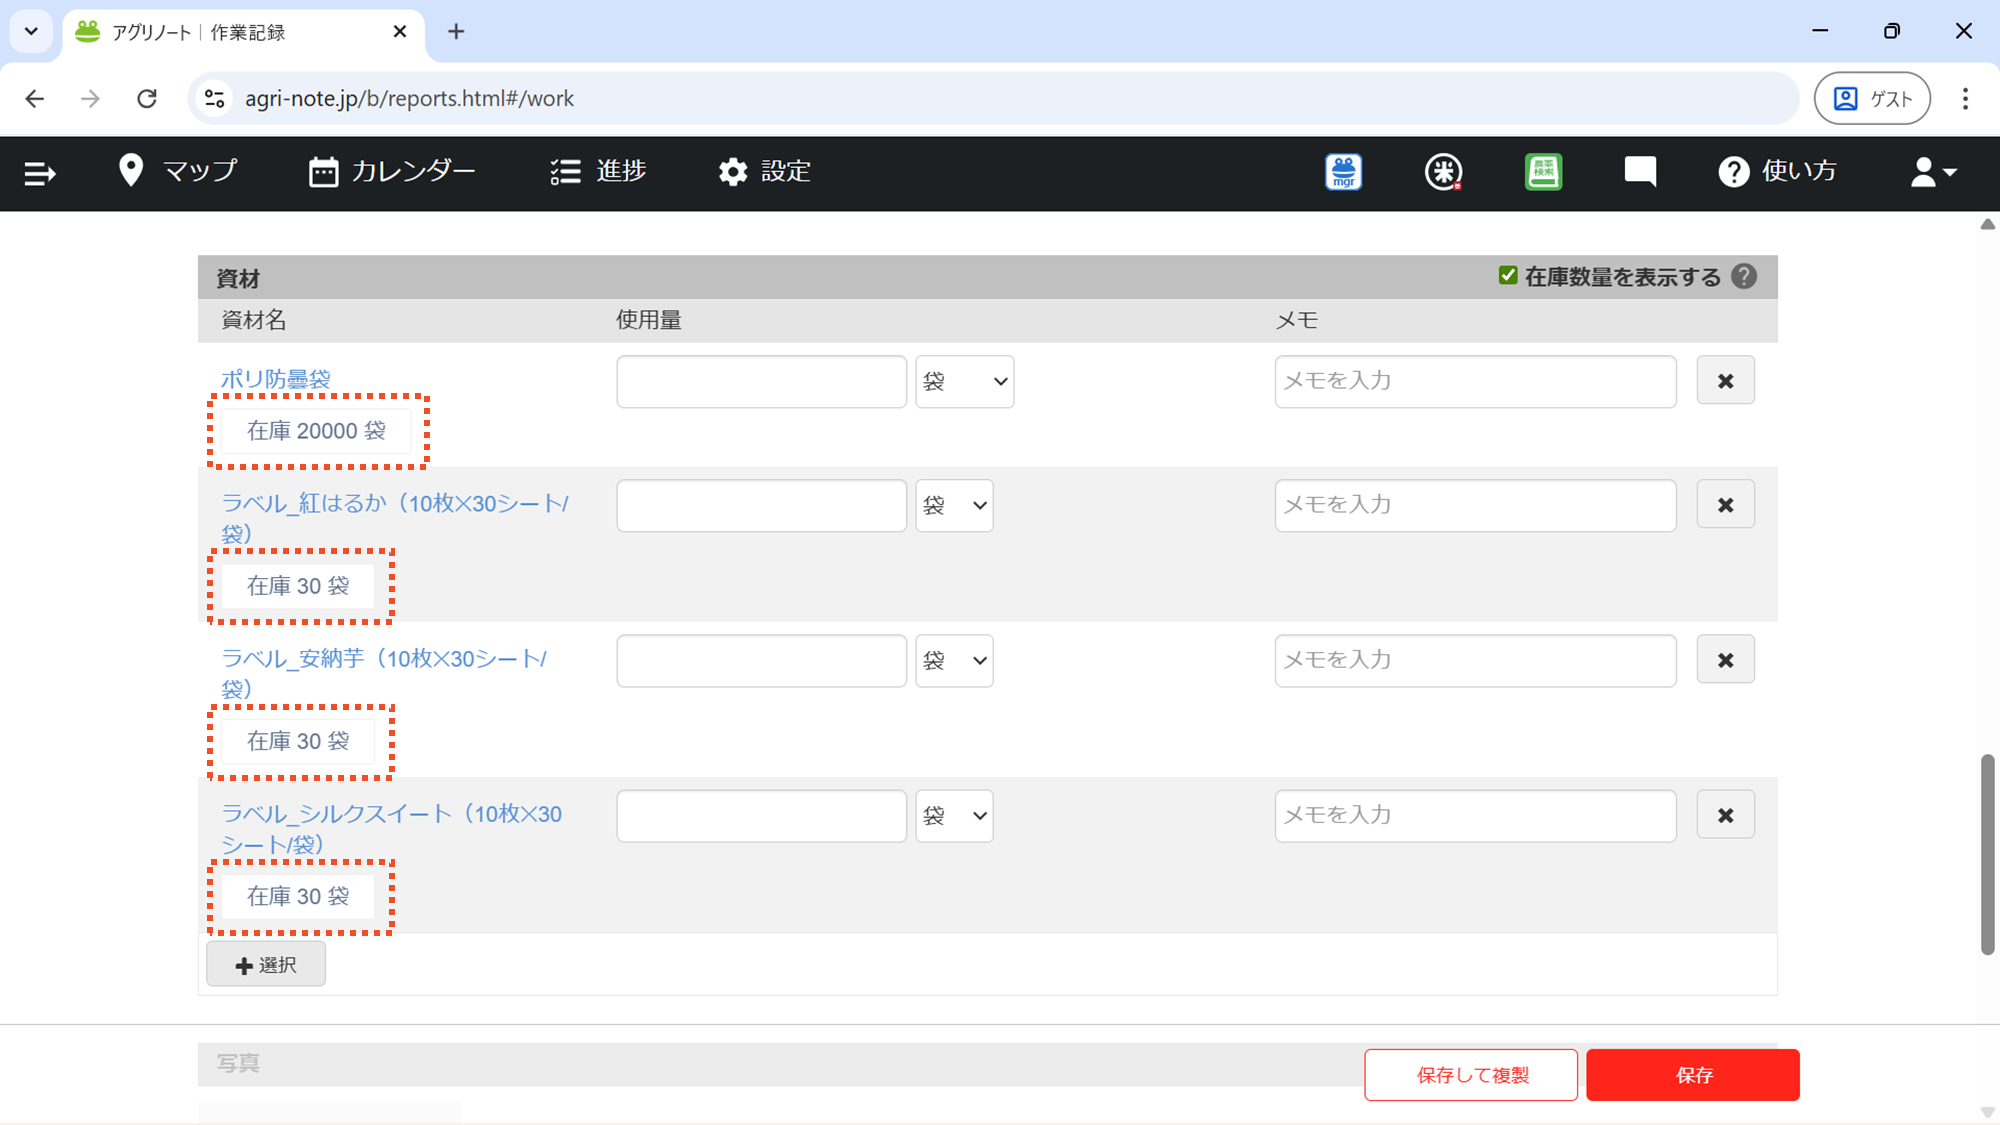The height and width of the screenshot is (1125, 2000).
Task: Open the hamburger side menu icon
Action: pyautogui.click(x=39, y=173)
